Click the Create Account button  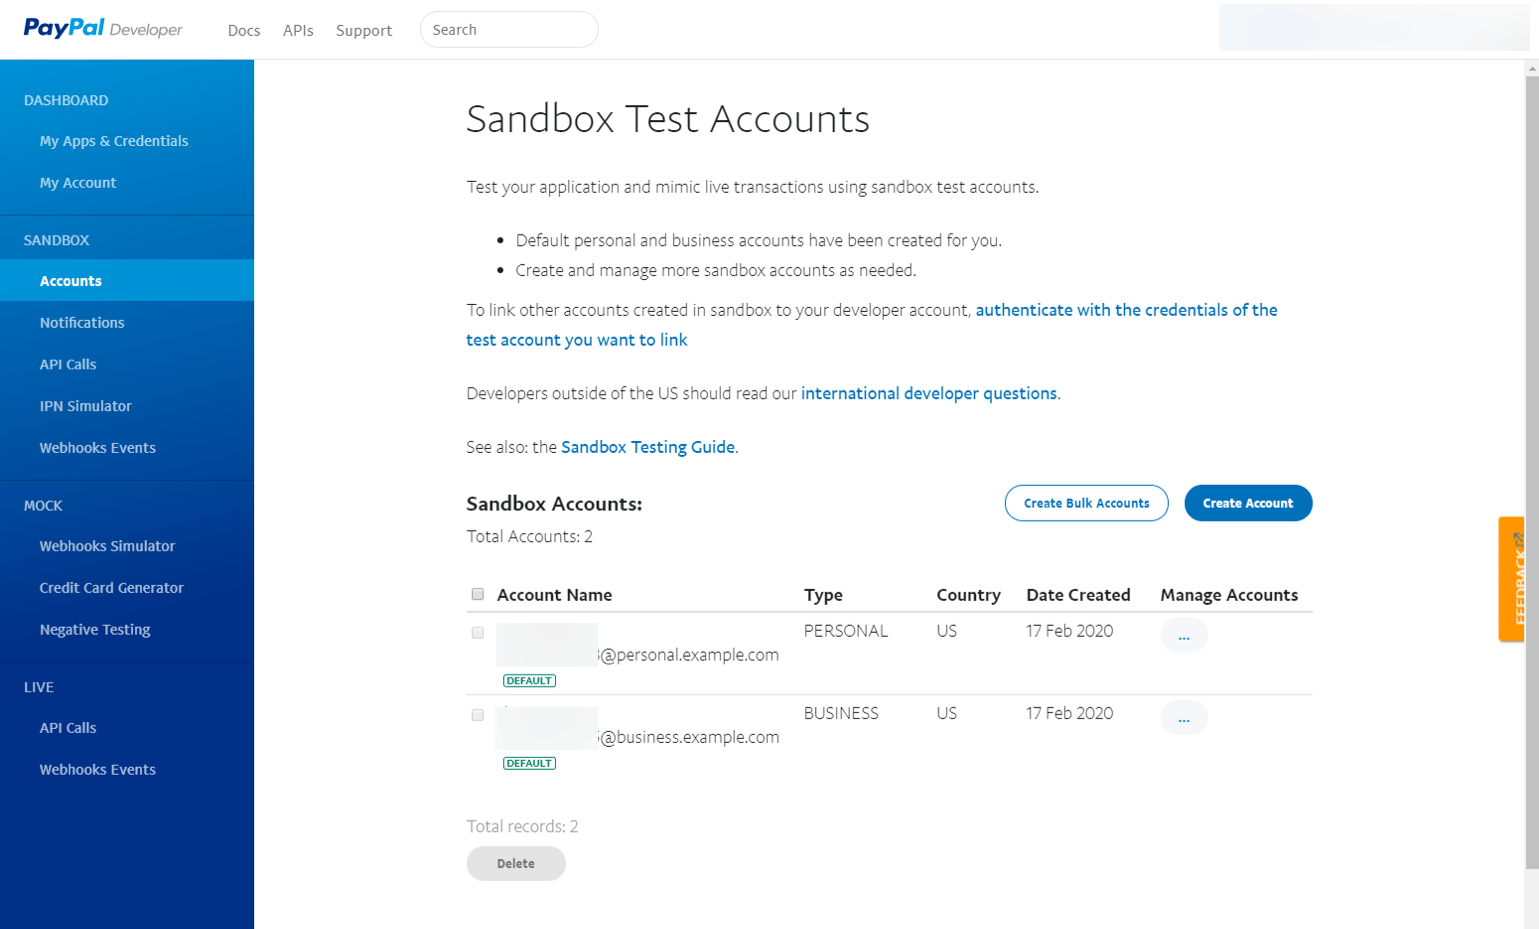point(1247,503)
